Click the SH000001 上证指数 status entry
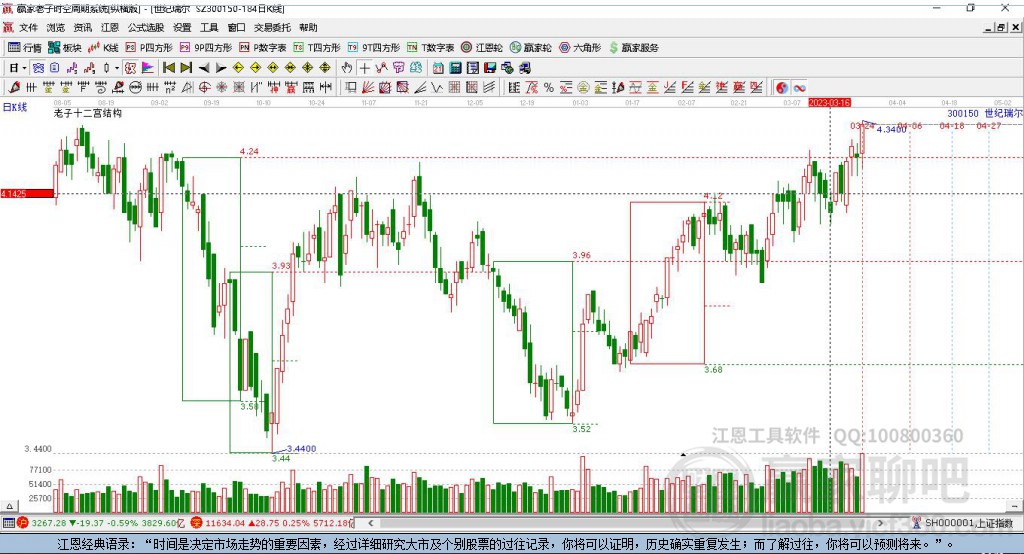Viewport: 1024px width, 554px height. pos(968,523)
